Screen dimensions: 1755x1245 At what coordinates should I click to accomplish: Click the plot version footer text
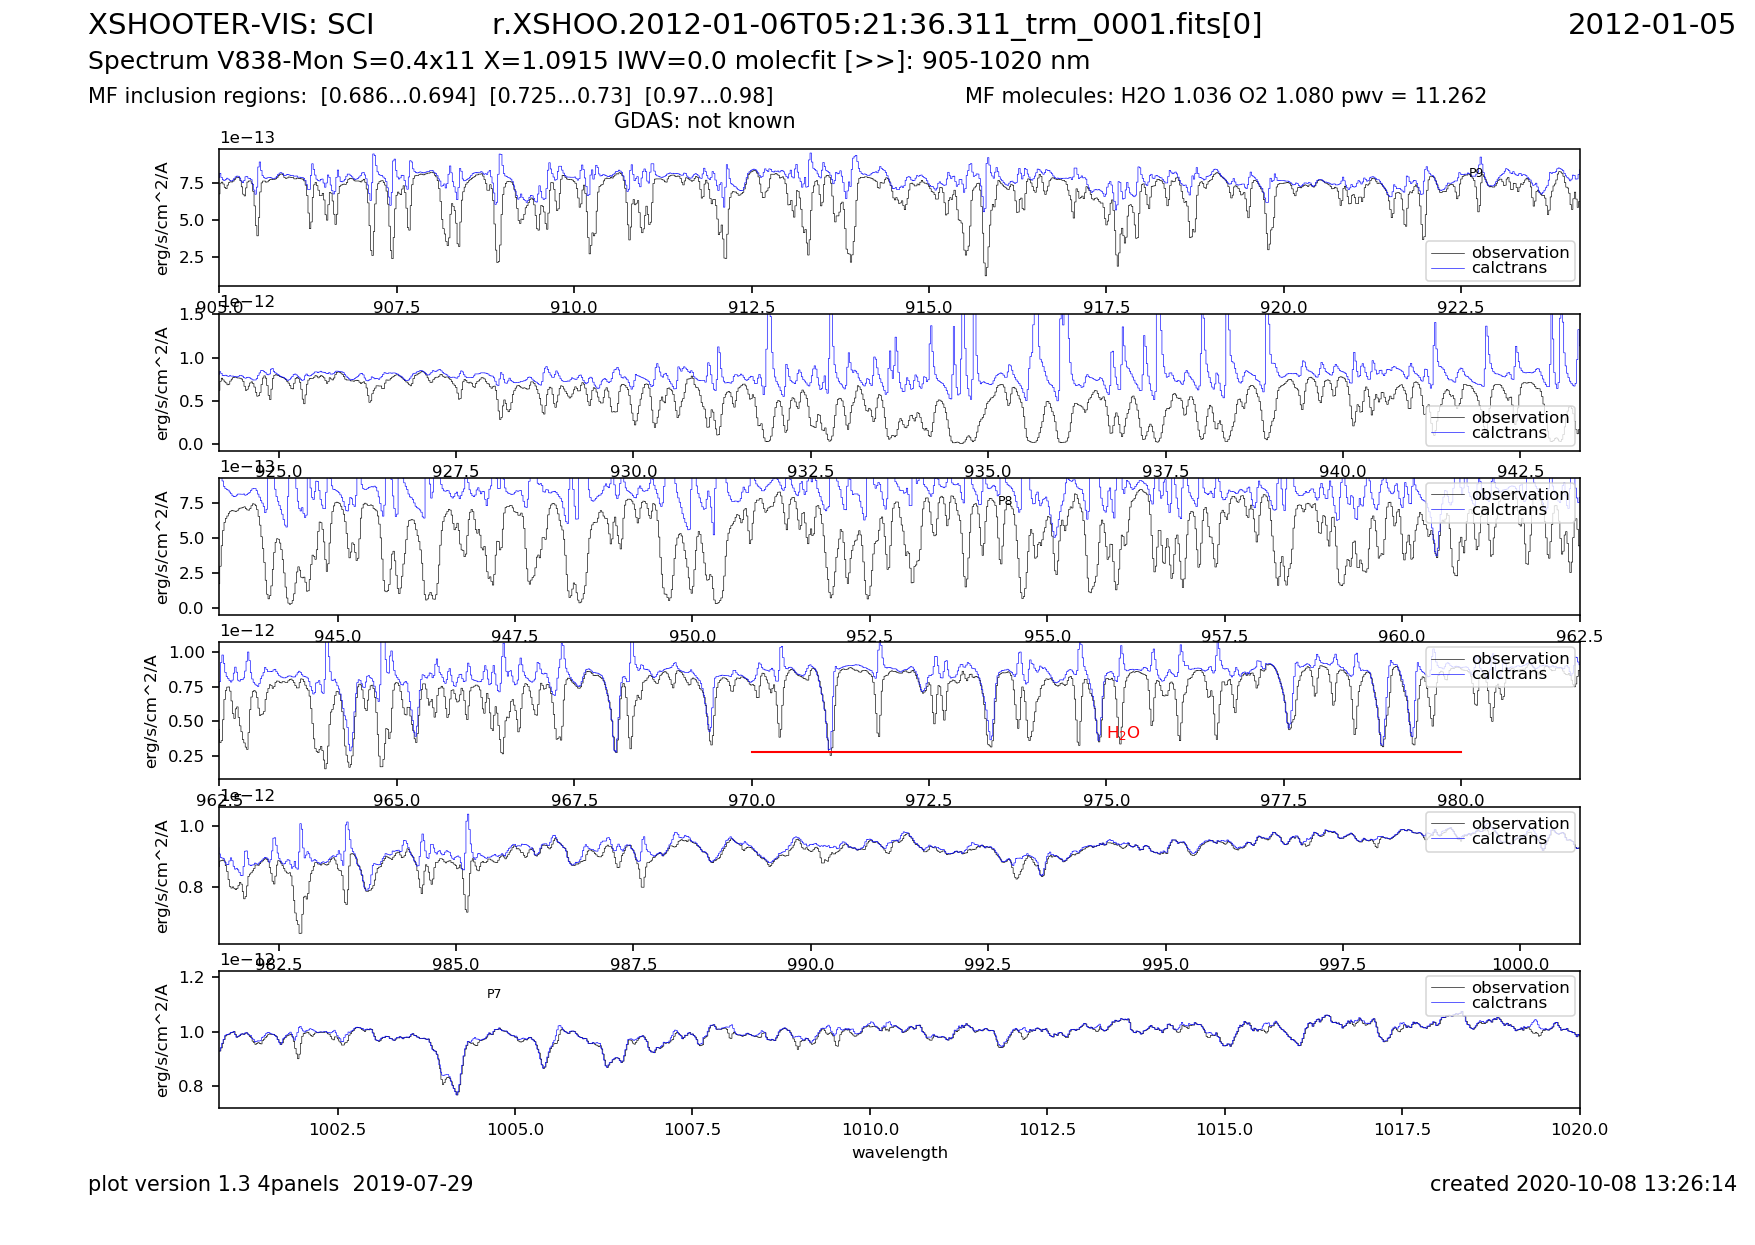(280, 1184)
